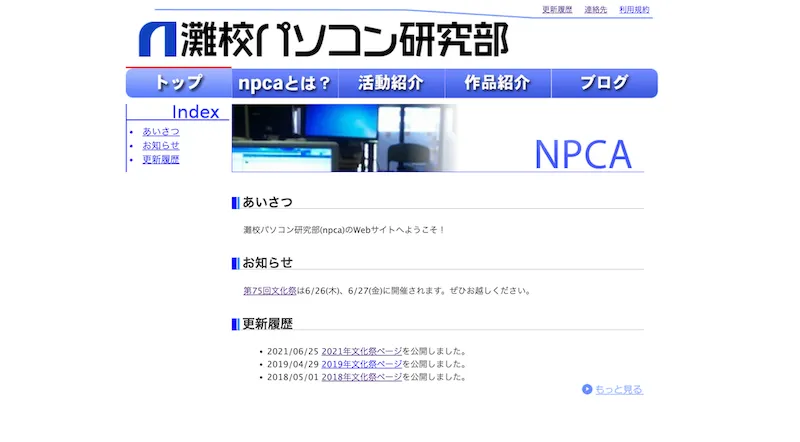Jump to 更新履歴 in the Index sidebar

161,159
